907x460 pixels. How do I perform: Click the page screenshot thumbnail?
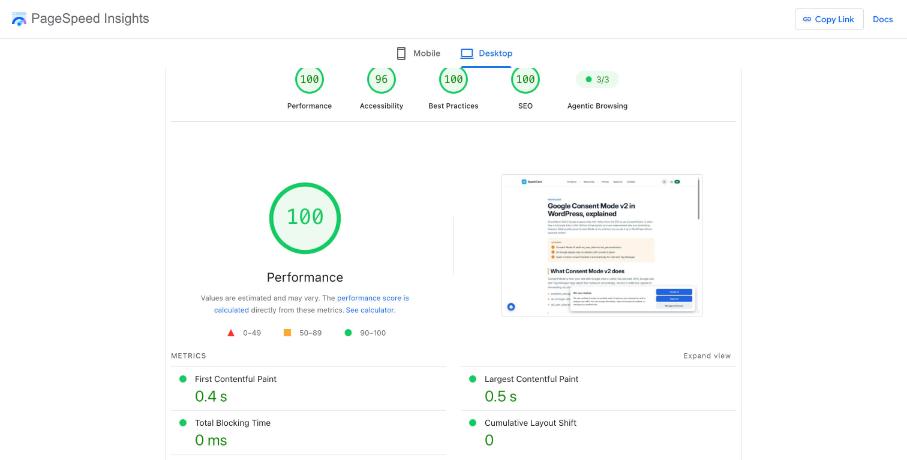(x=602, y=245)
